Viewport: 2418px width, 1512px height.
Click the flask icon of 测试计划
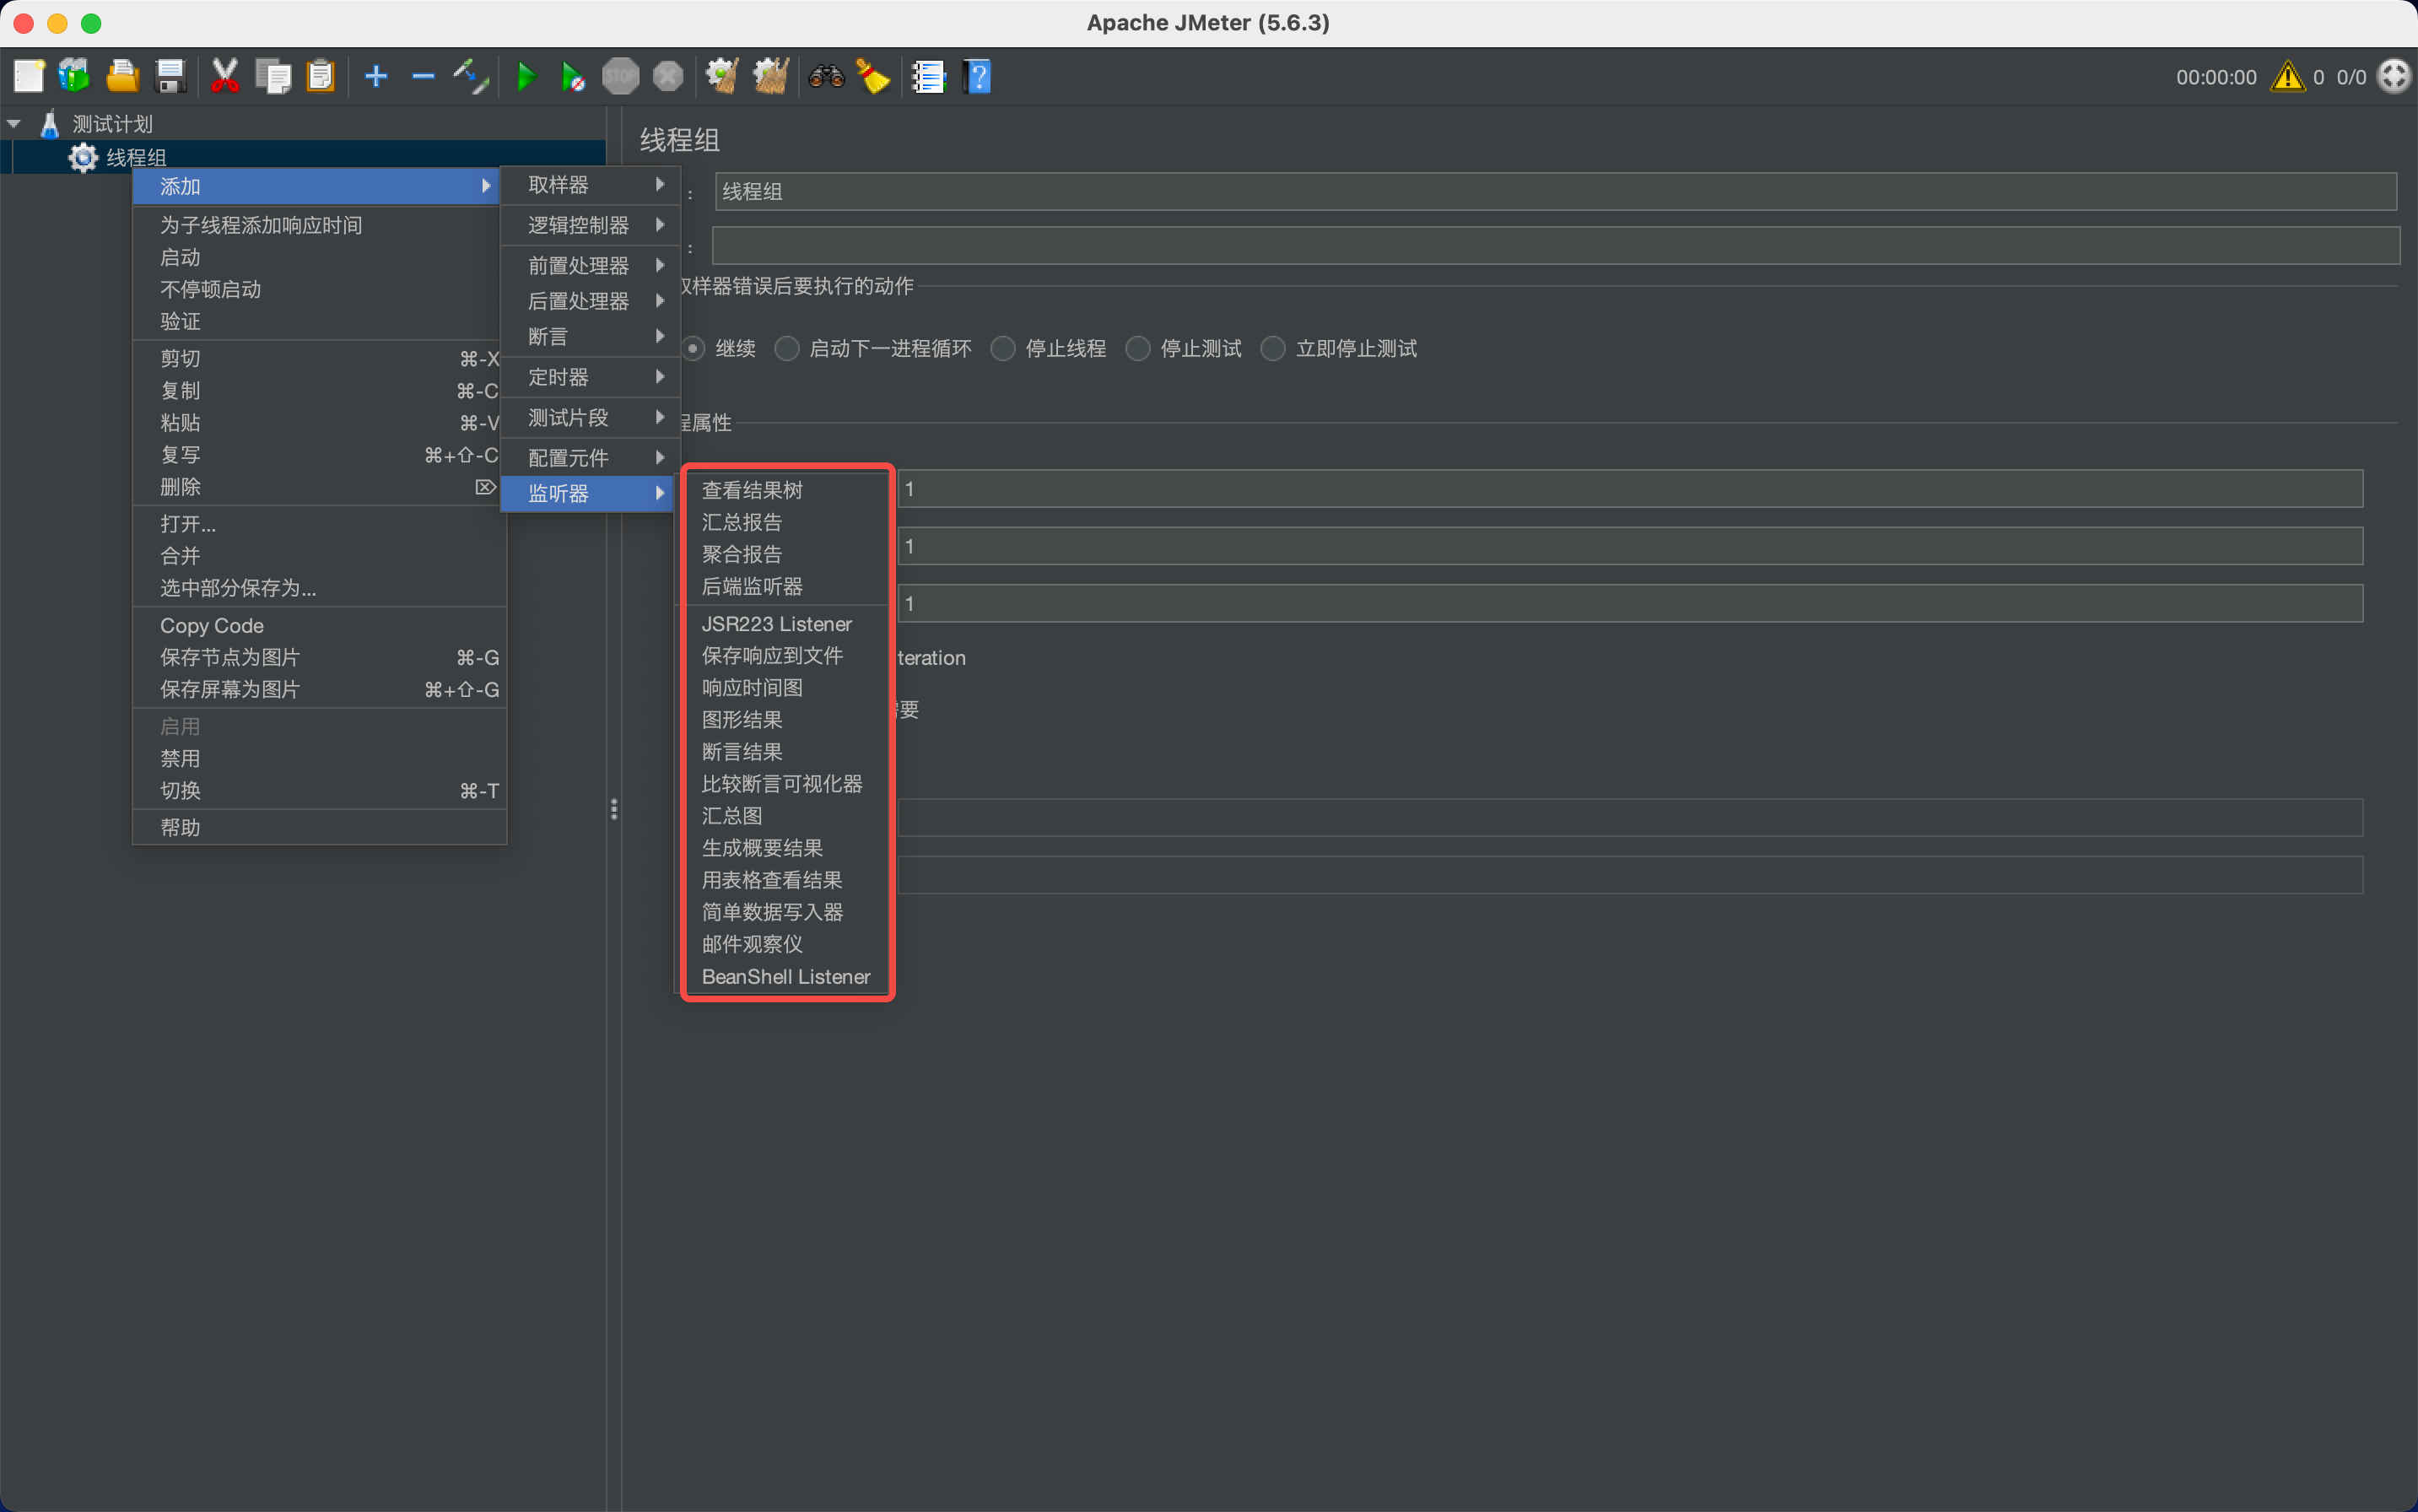50,124
